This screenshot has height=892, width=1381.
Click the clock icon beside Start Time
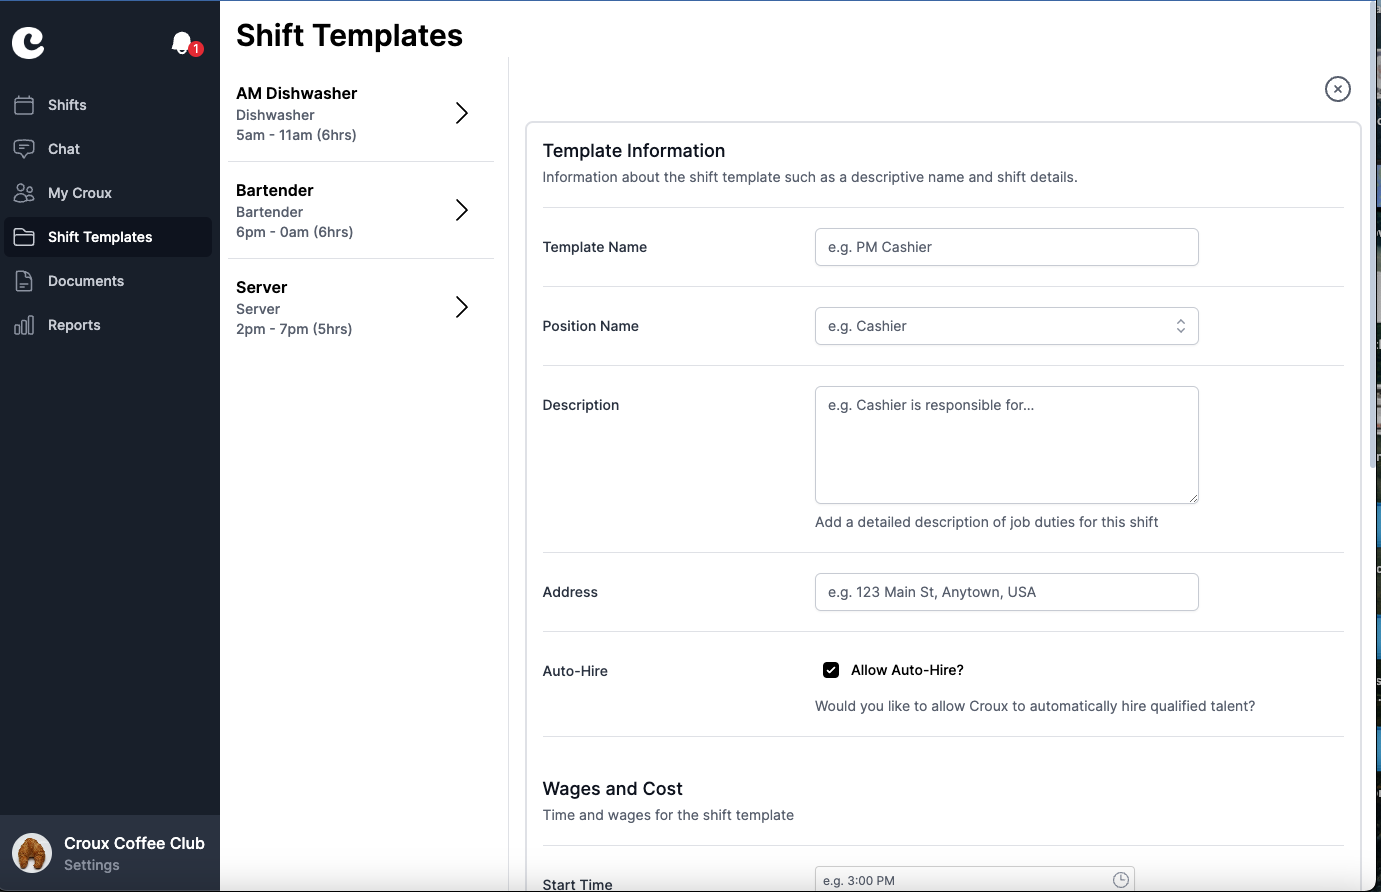pyautogui.click(x=1119, y=879)
